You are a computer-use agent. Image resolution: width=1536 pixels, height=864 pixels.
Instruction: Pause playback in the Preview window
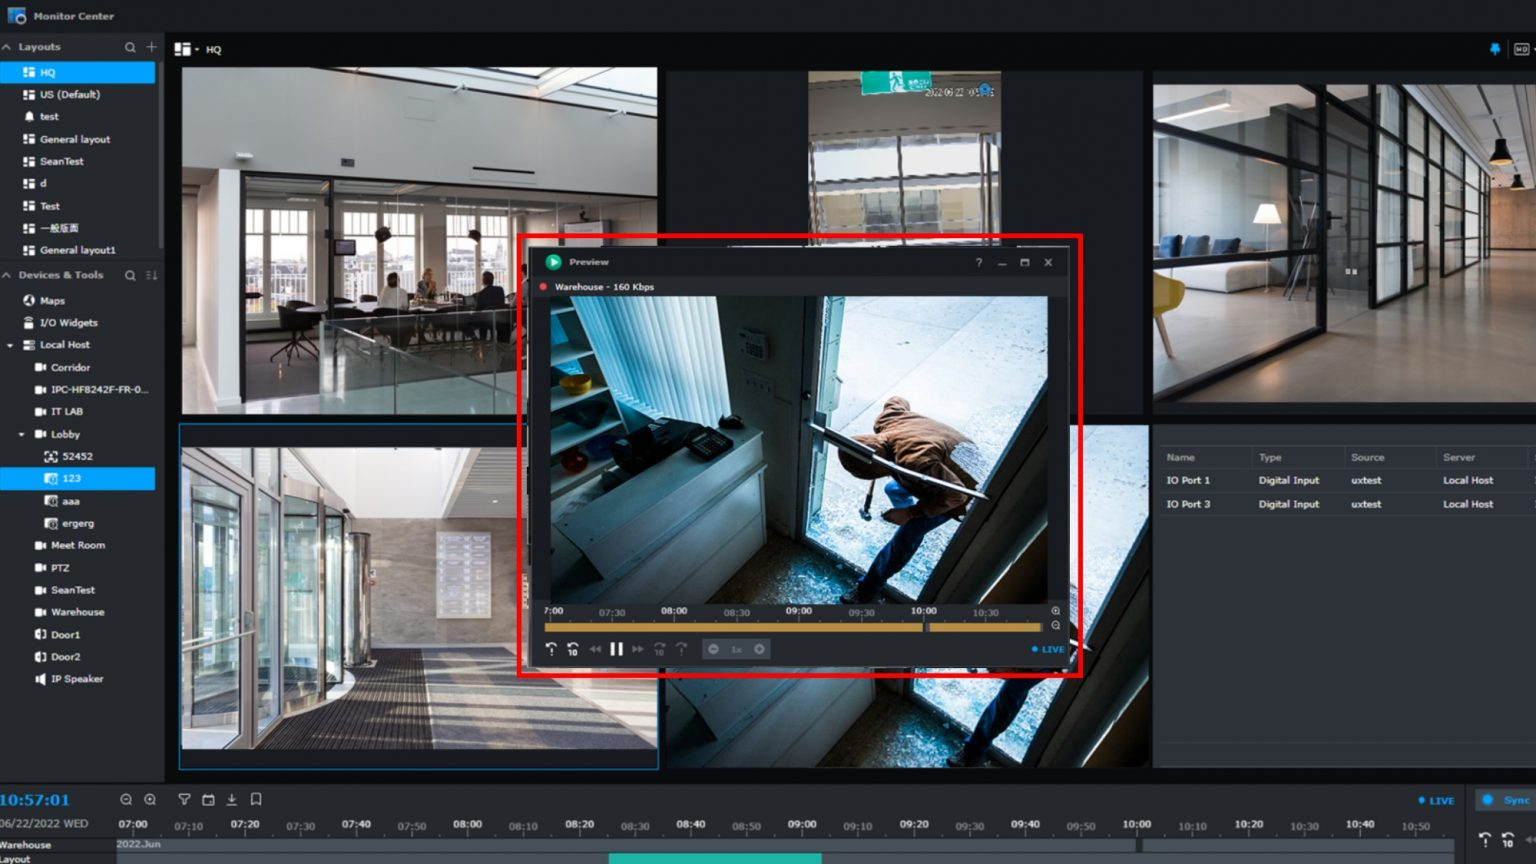pos(616,649)
